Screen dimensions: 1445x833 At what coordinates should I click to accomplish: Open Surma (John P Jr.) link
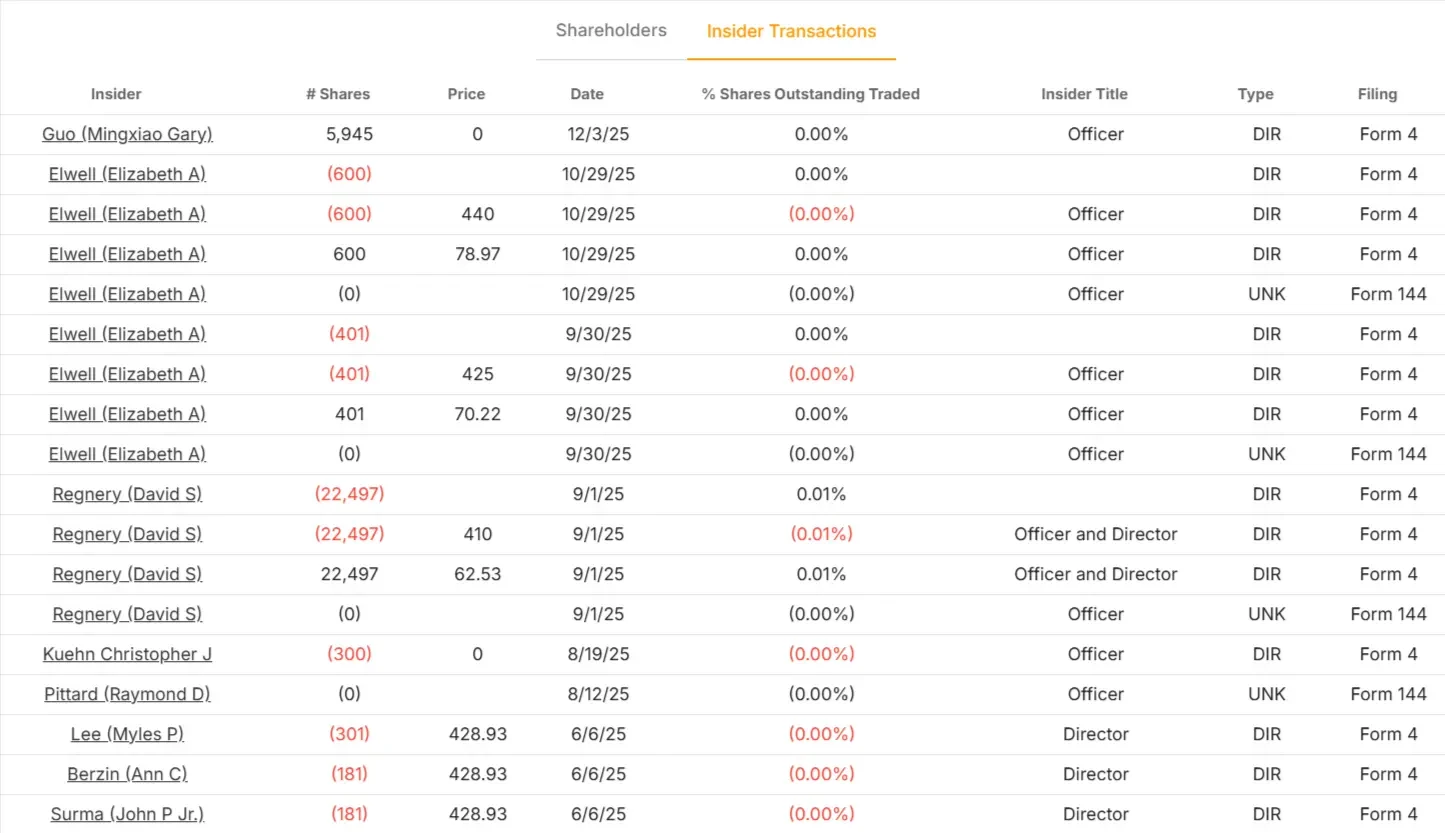127,814
